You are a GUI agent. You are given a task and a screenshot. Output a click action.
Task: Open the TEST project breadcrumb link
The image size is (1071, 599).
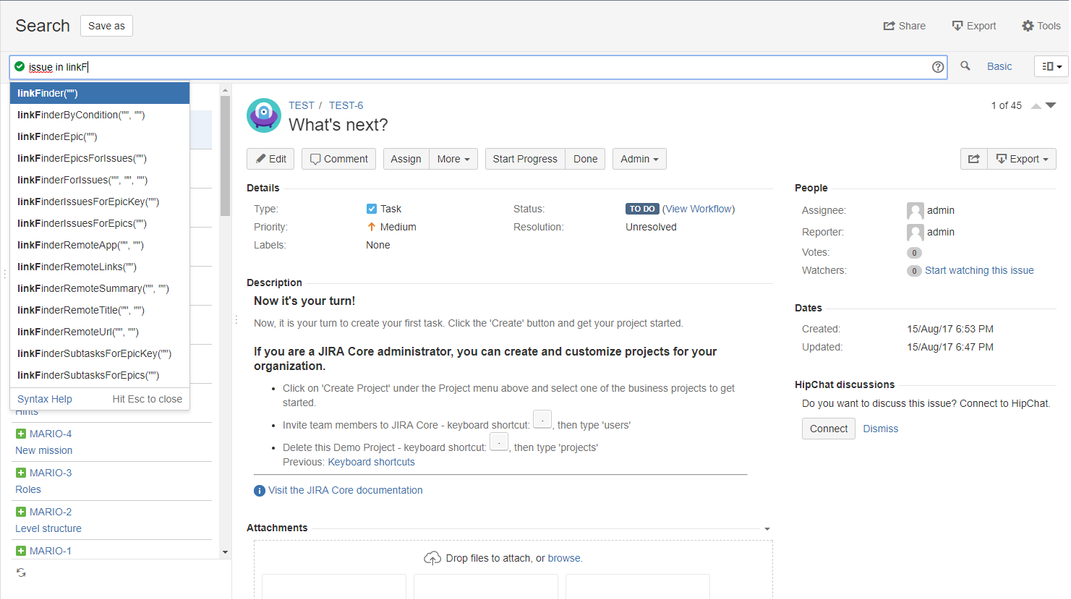[301, 106]
